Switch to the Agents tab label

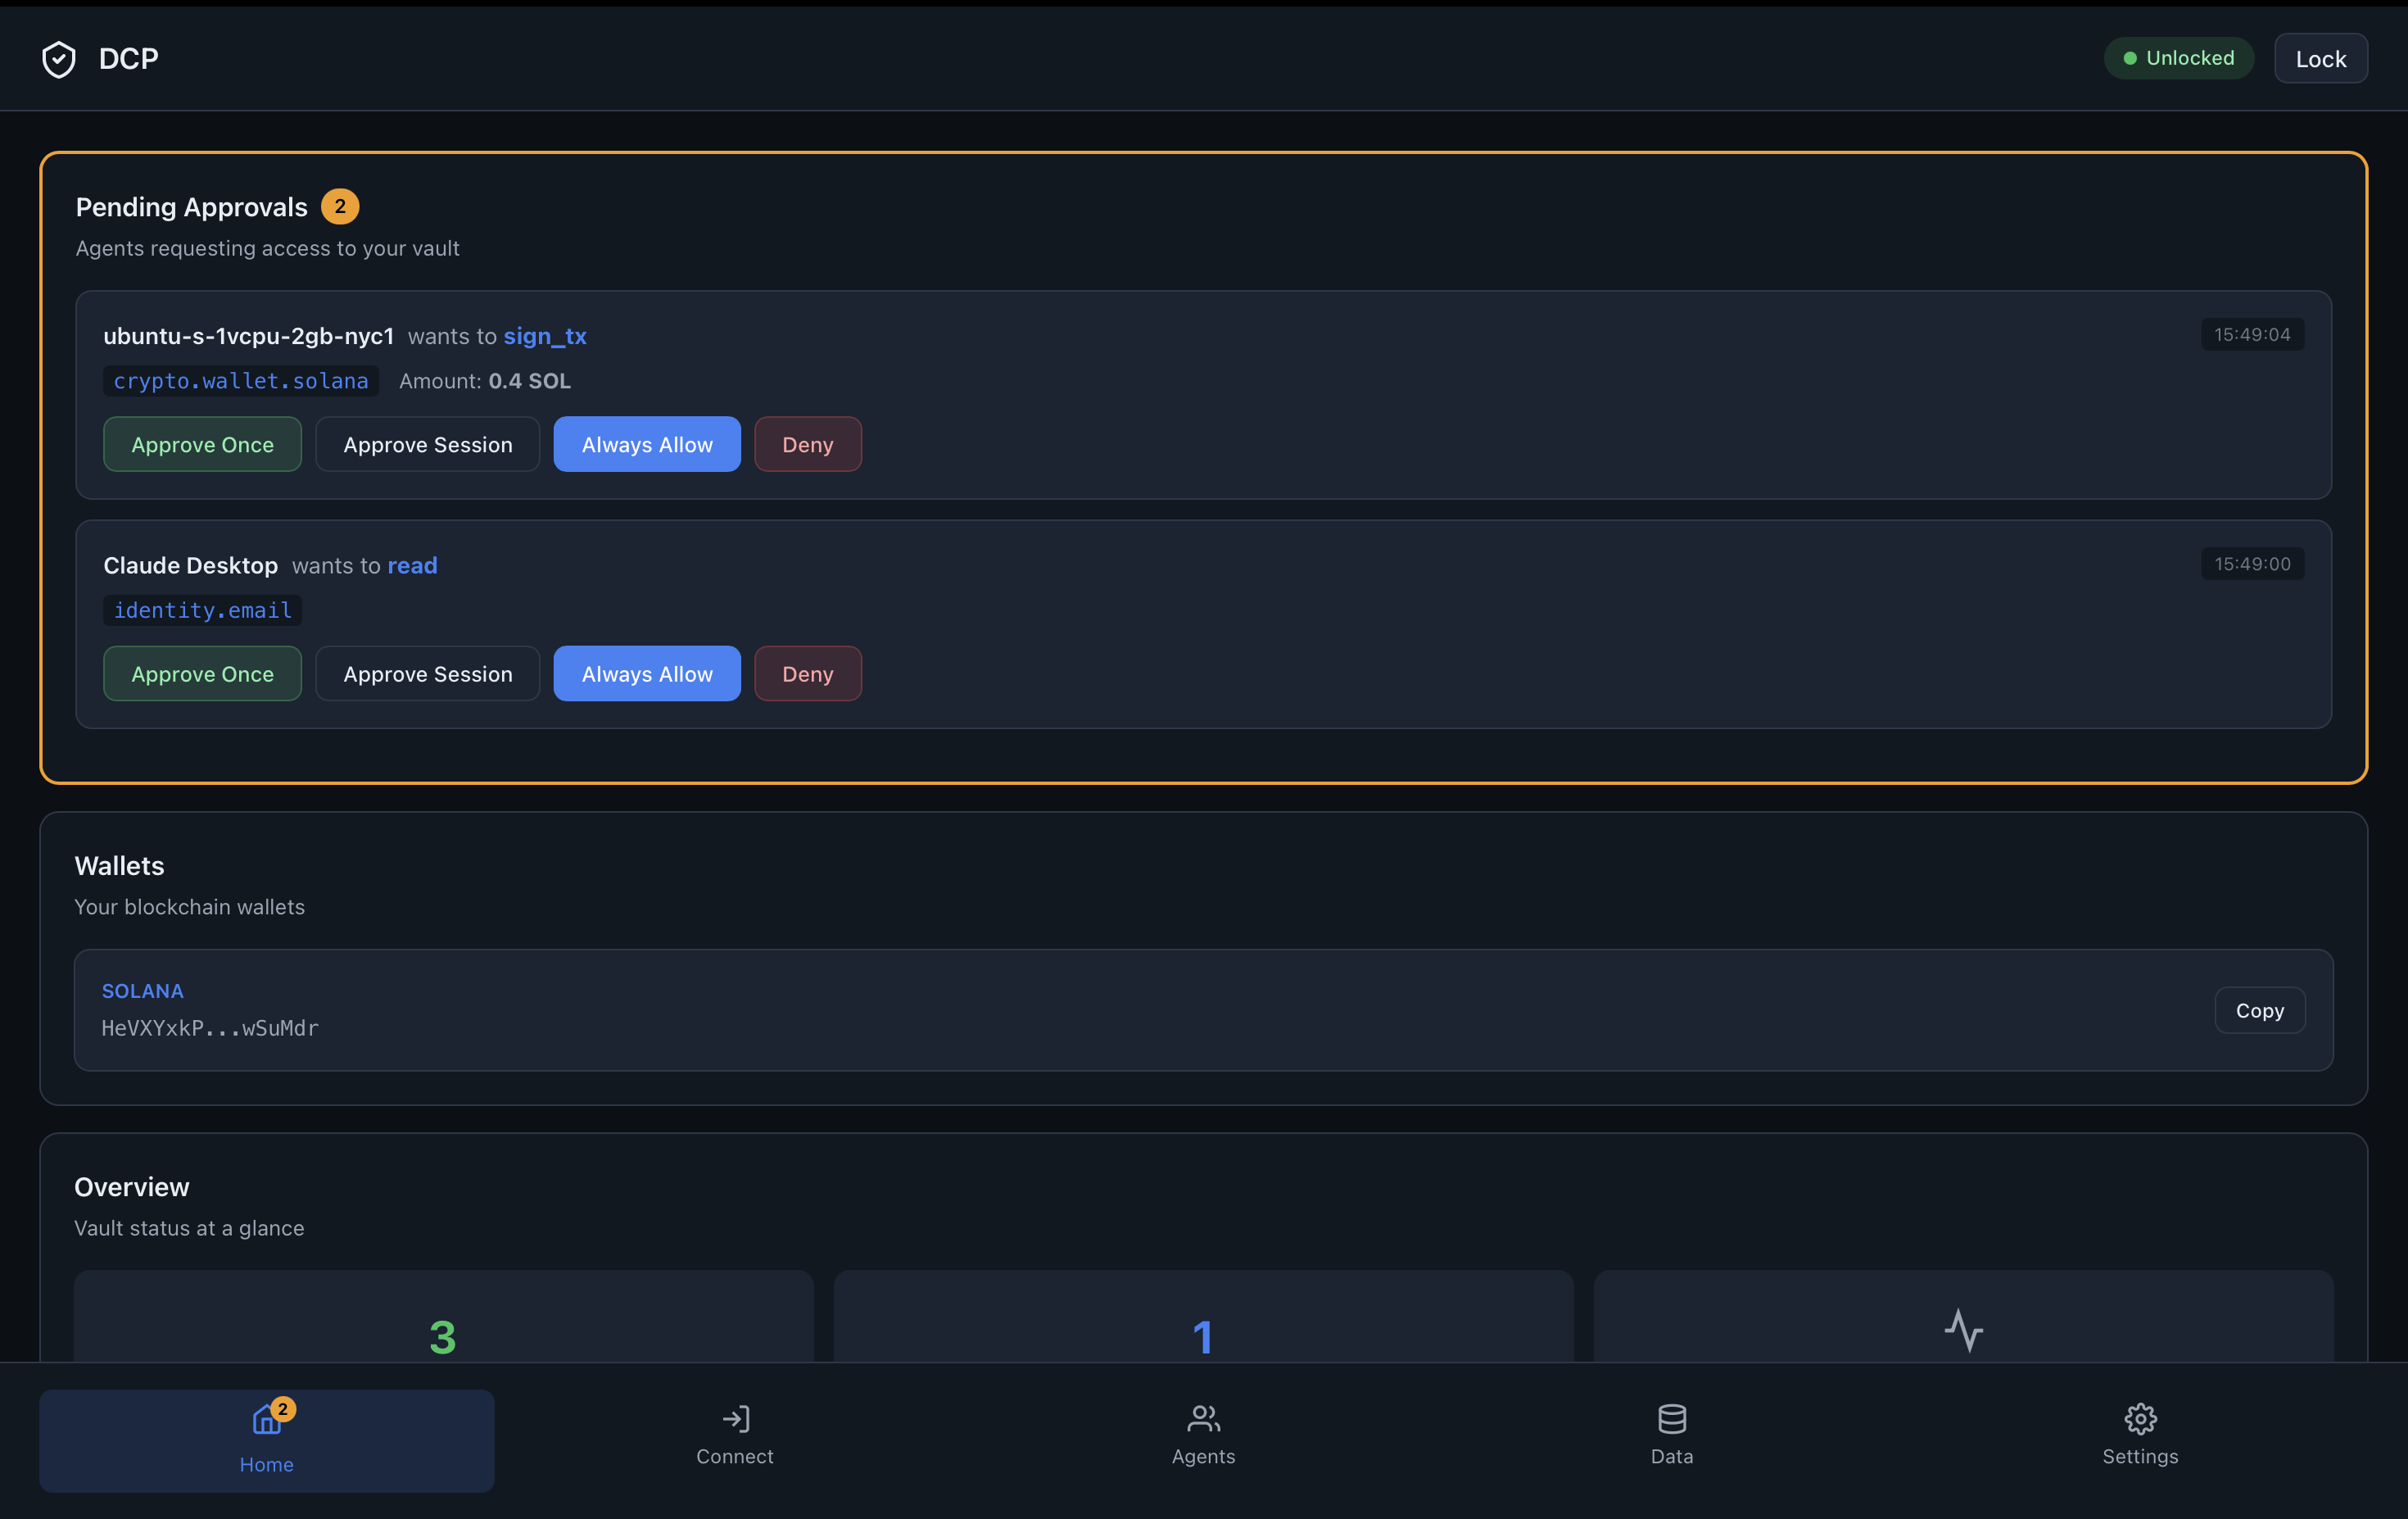tap(1203, 1457)
